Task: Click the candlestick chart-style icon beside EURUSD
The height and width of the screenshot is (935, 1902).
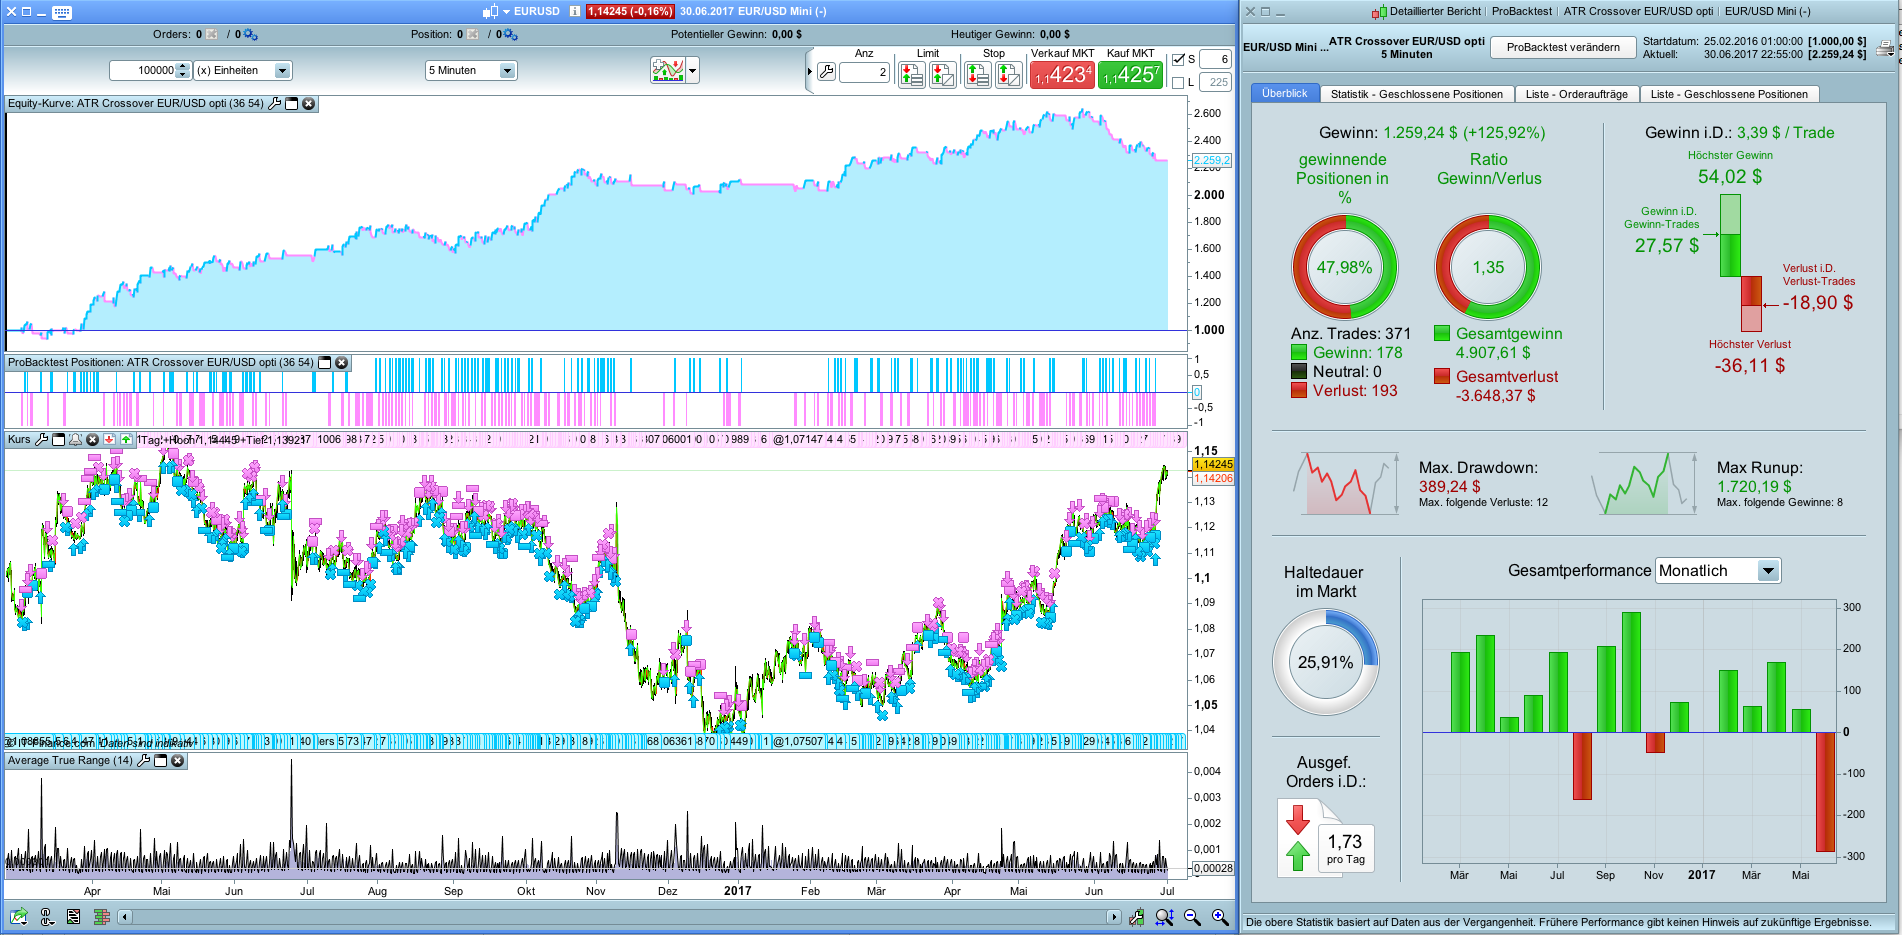Action: [490, 12]
